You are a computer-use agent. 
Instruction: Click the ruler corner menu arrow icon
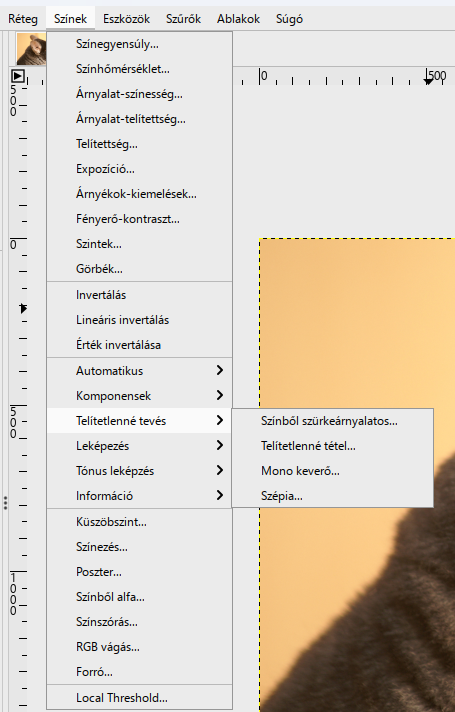click(x=18, y=76)
